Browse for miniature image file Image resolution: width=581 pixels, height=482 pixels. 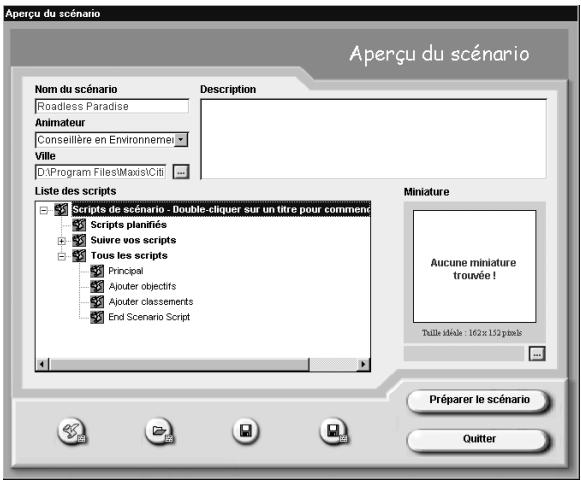coord(537,353)
